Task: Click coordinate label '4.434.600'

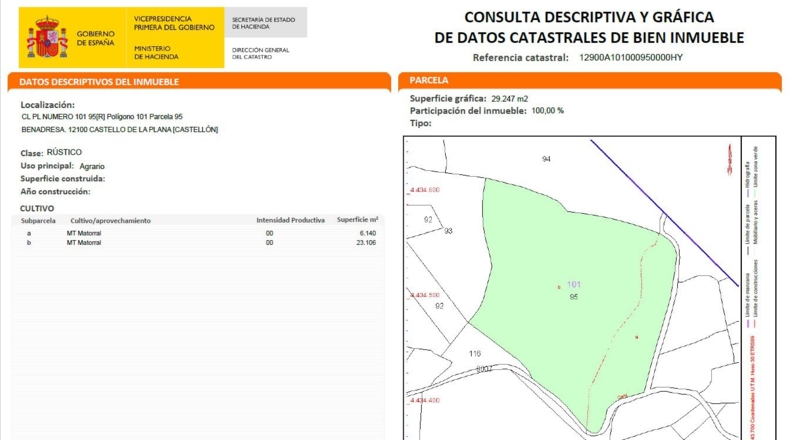Action: click(425, 190)
